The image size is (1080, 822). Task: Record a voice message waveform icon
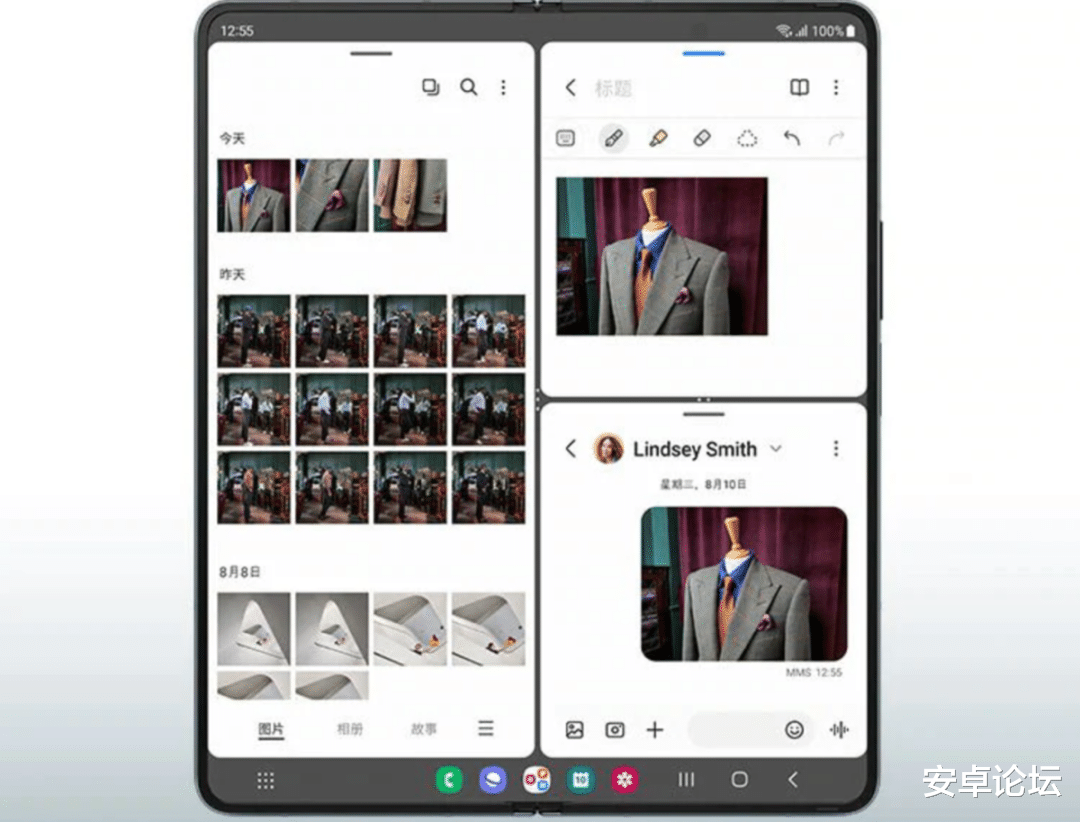pyautogui.click(x=839, y=730)
